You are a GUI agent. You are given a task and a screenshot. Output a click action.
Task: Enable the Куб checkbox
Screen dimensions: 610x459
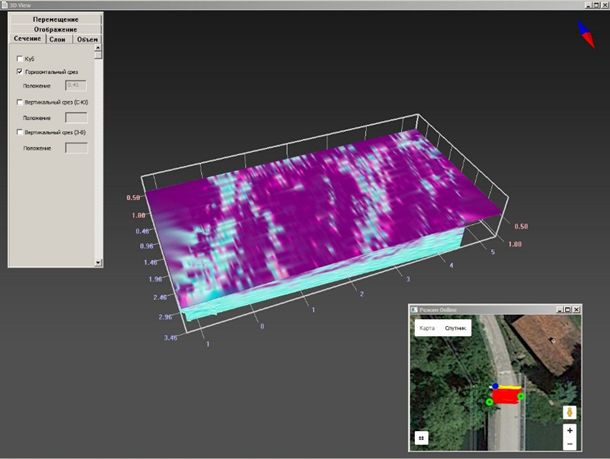coord(21,59)
